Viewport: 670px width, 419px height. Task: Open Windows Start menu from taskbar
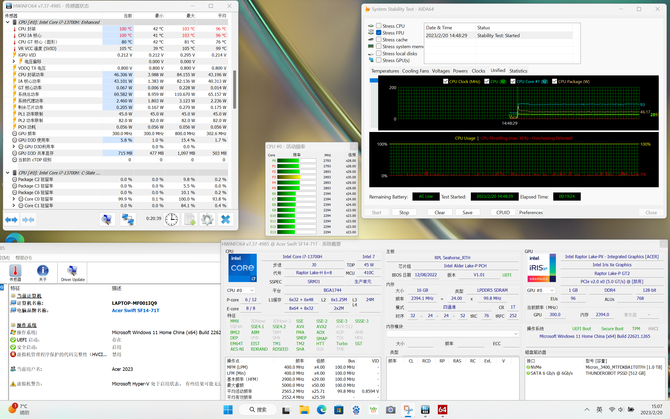pyautogui.click(x=228, y=410)
